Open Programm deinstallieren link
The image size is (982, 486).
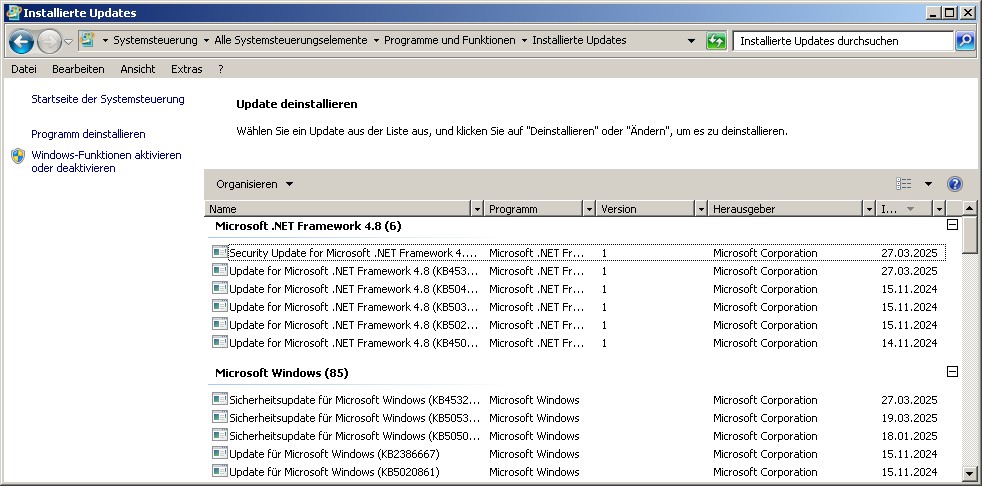tap(88, 134)
